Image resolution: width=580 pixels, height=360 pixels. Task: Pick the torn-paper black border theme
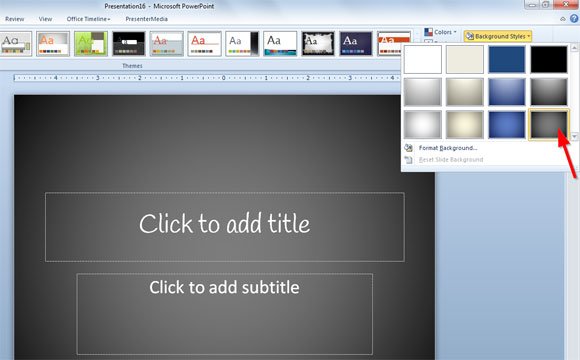click(318, 44)
